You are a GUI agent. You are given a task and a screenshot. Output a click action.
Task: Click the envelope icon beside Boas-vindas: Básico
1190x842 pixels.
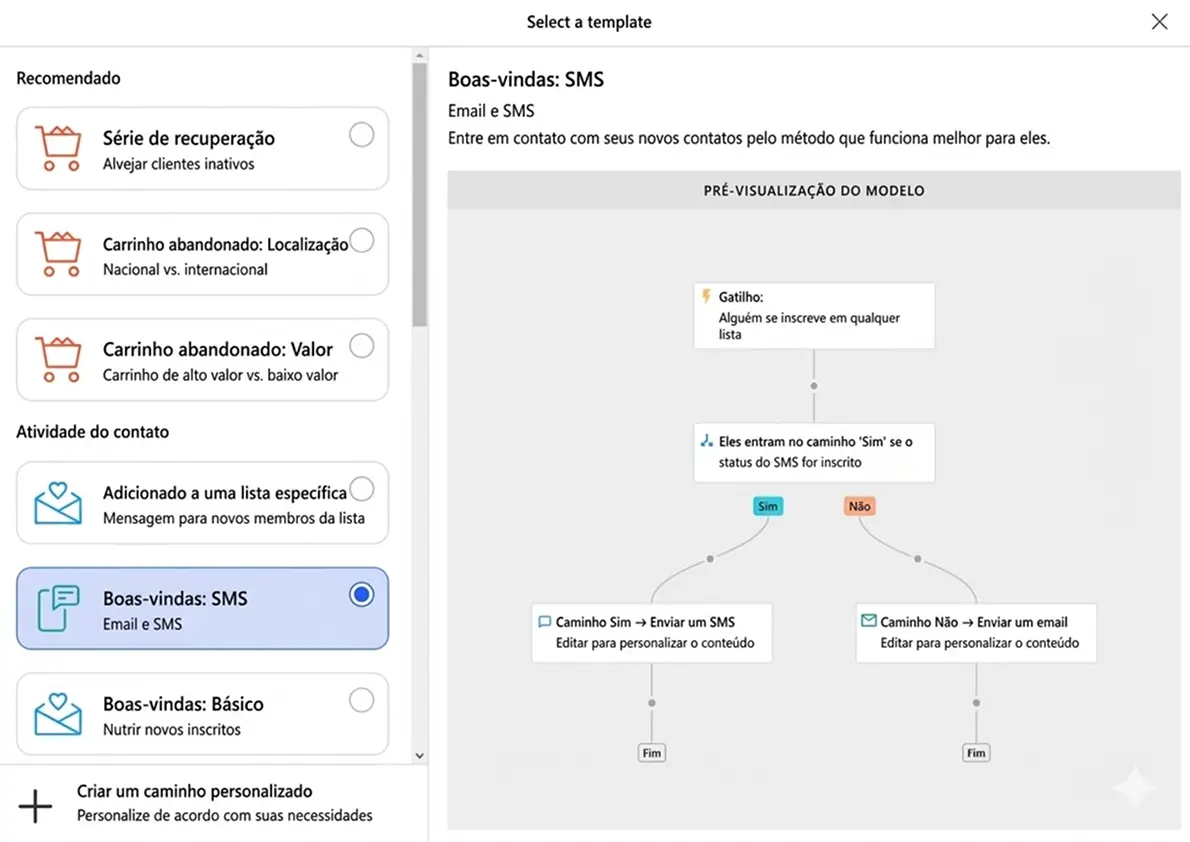pos(57,713)
